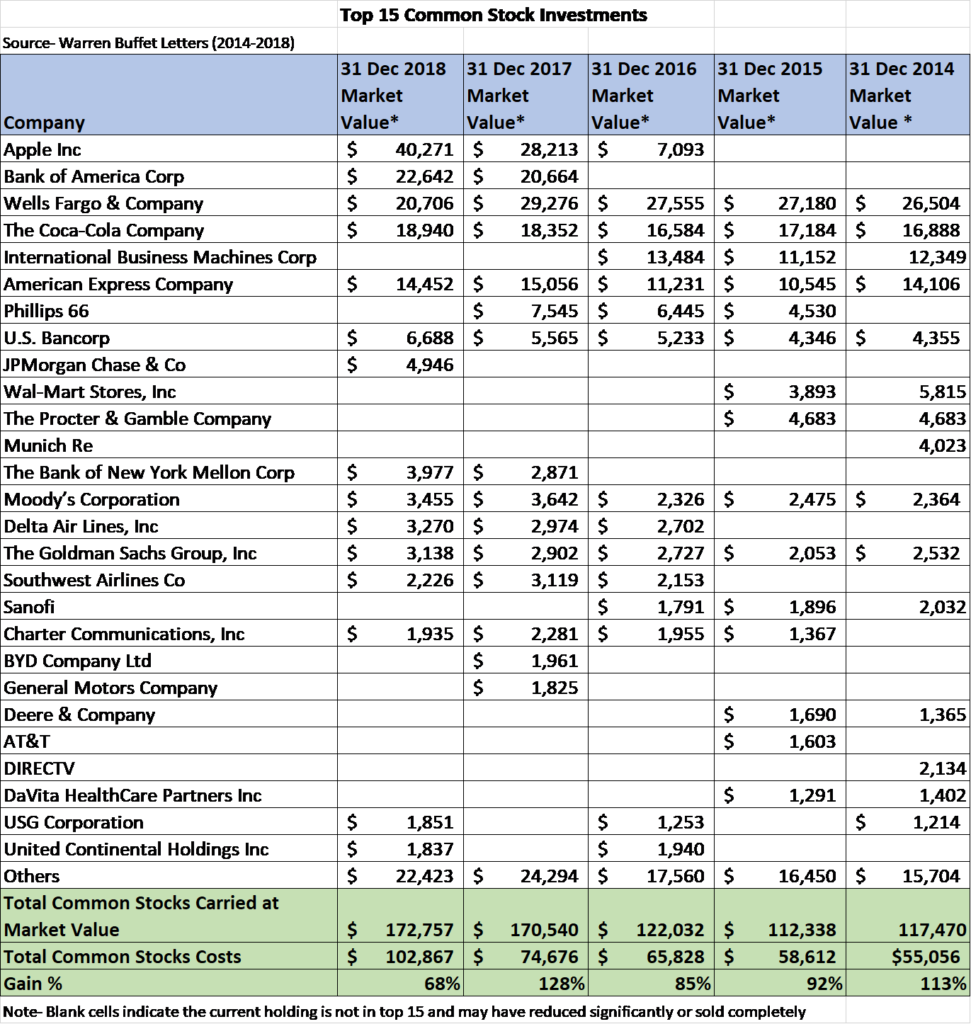This screenshot has height=1024, width=971.
Task: Click the 113% gain cell
Action: click(x=943, y=983)
